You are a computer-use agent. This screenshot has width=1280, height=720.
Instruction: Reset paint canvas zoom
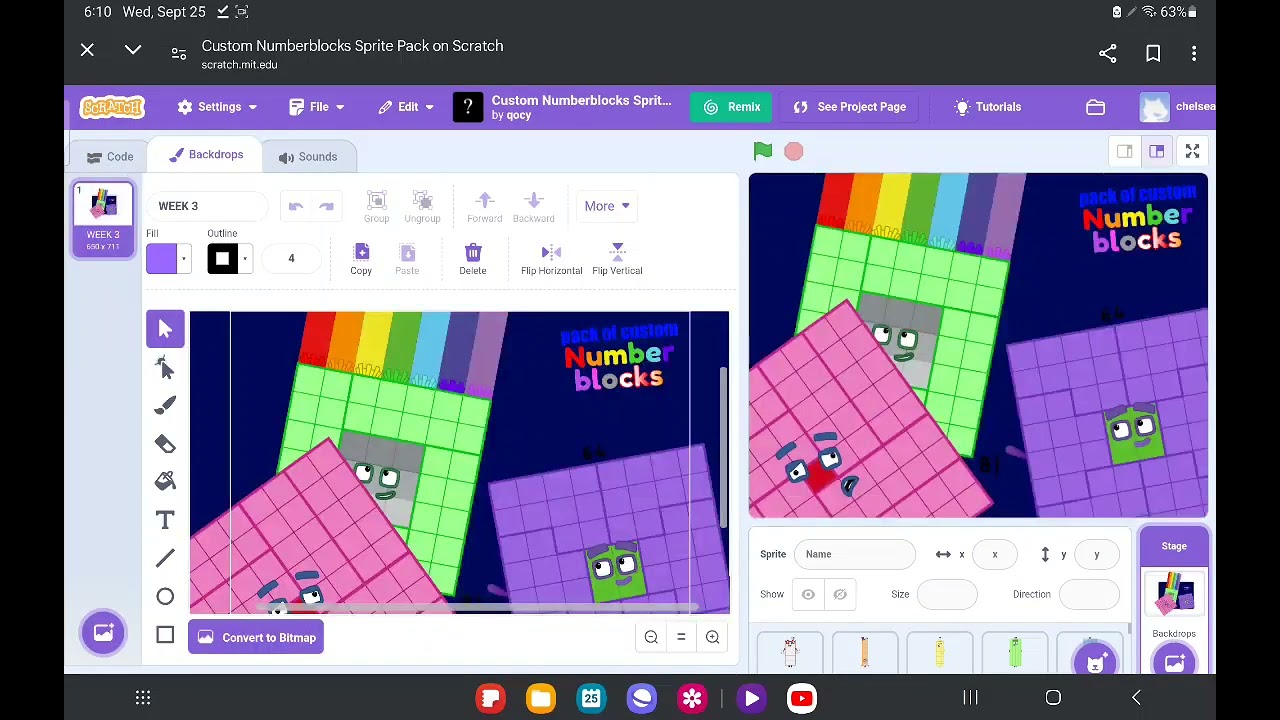681,637
